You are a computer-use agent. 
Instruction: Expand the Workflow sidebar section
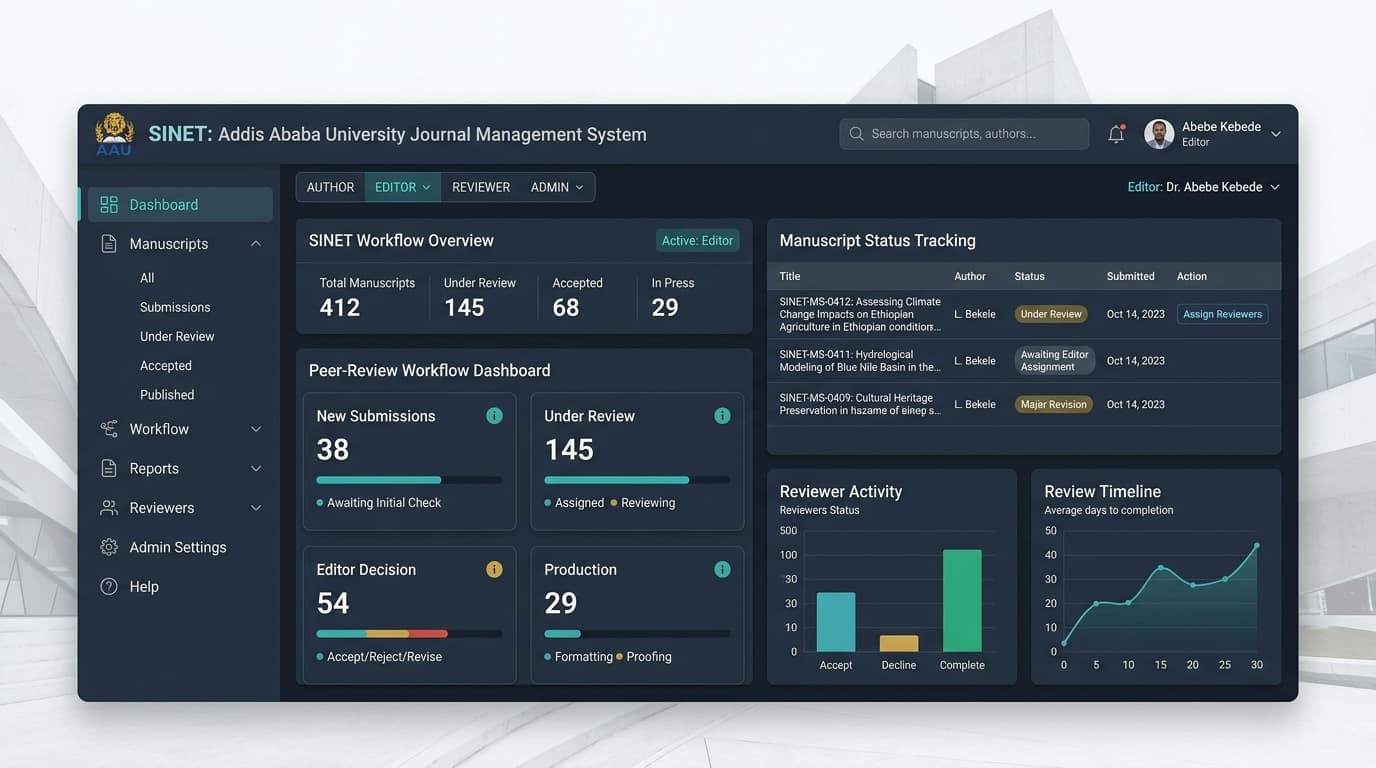pyautogui.click(x=256, y=429)
